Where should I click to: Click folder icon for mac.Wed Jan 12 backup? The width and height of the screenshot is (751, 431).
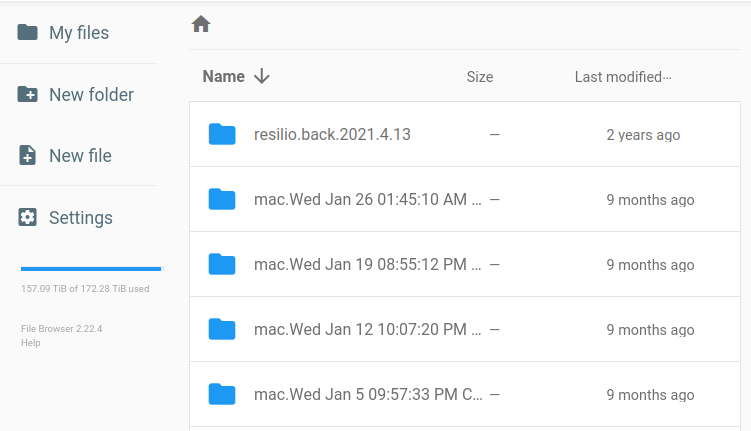(x=222, y=329)
